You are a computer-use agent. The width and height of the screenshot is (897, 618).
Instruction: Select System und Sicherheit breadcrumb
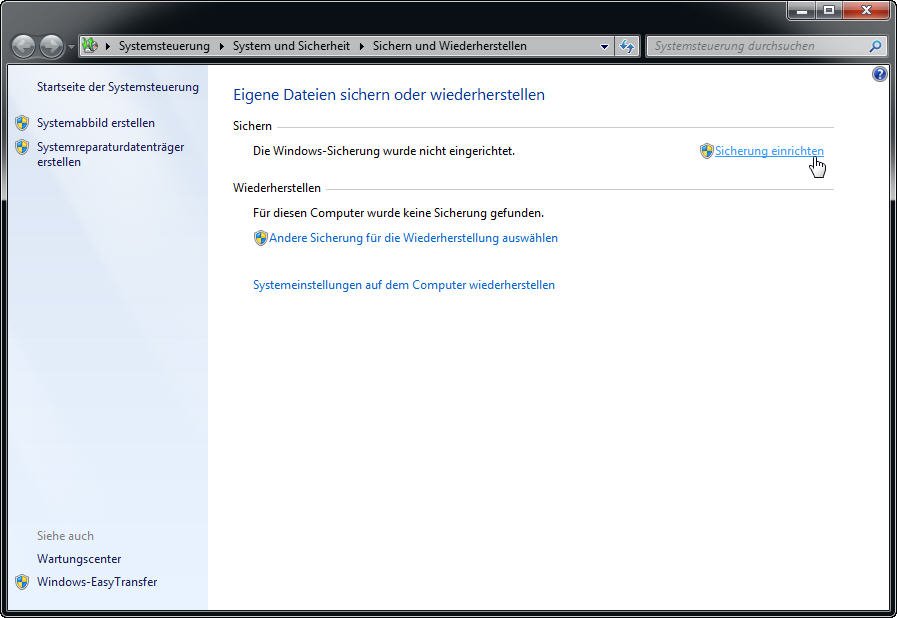pyautogui.click(x=291, y=46)
